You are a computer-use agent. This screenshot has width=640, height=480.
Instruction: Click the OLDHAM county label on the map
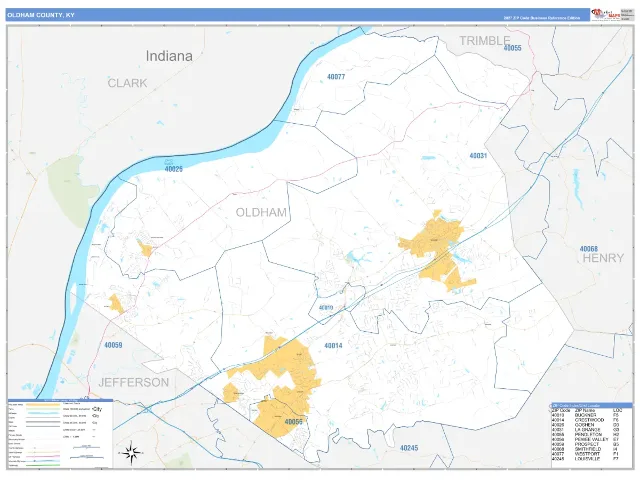tap(261, 212)
